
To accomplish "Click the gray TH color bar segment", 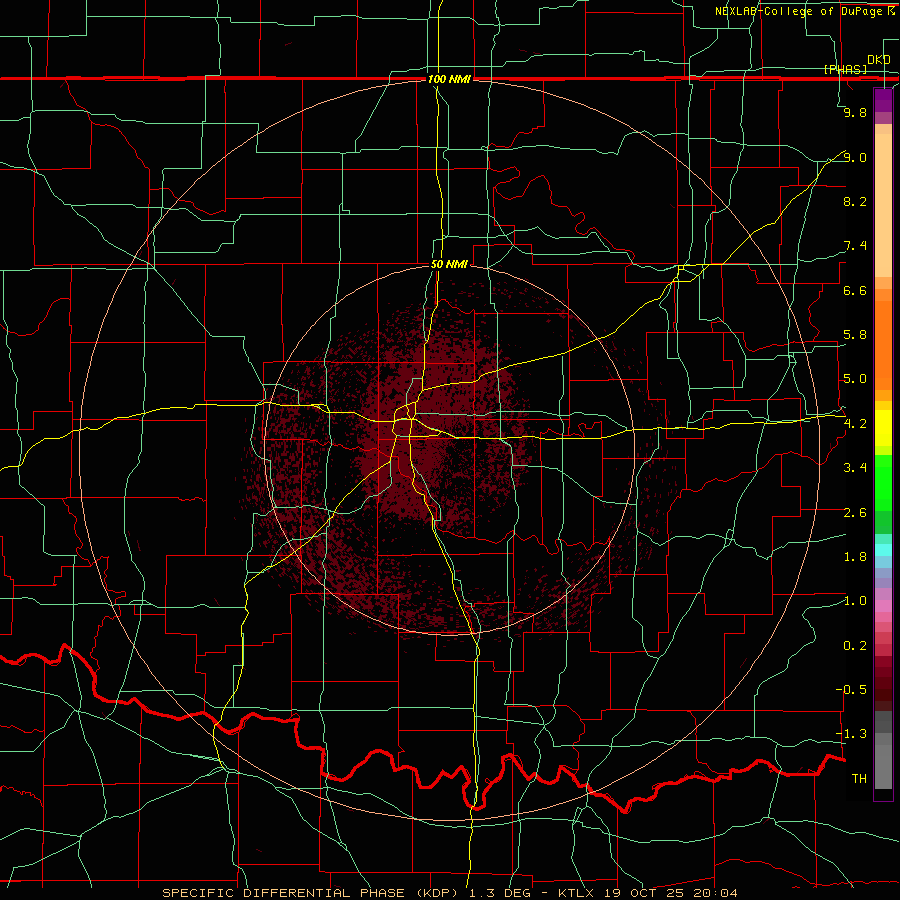I will (883, 766).
